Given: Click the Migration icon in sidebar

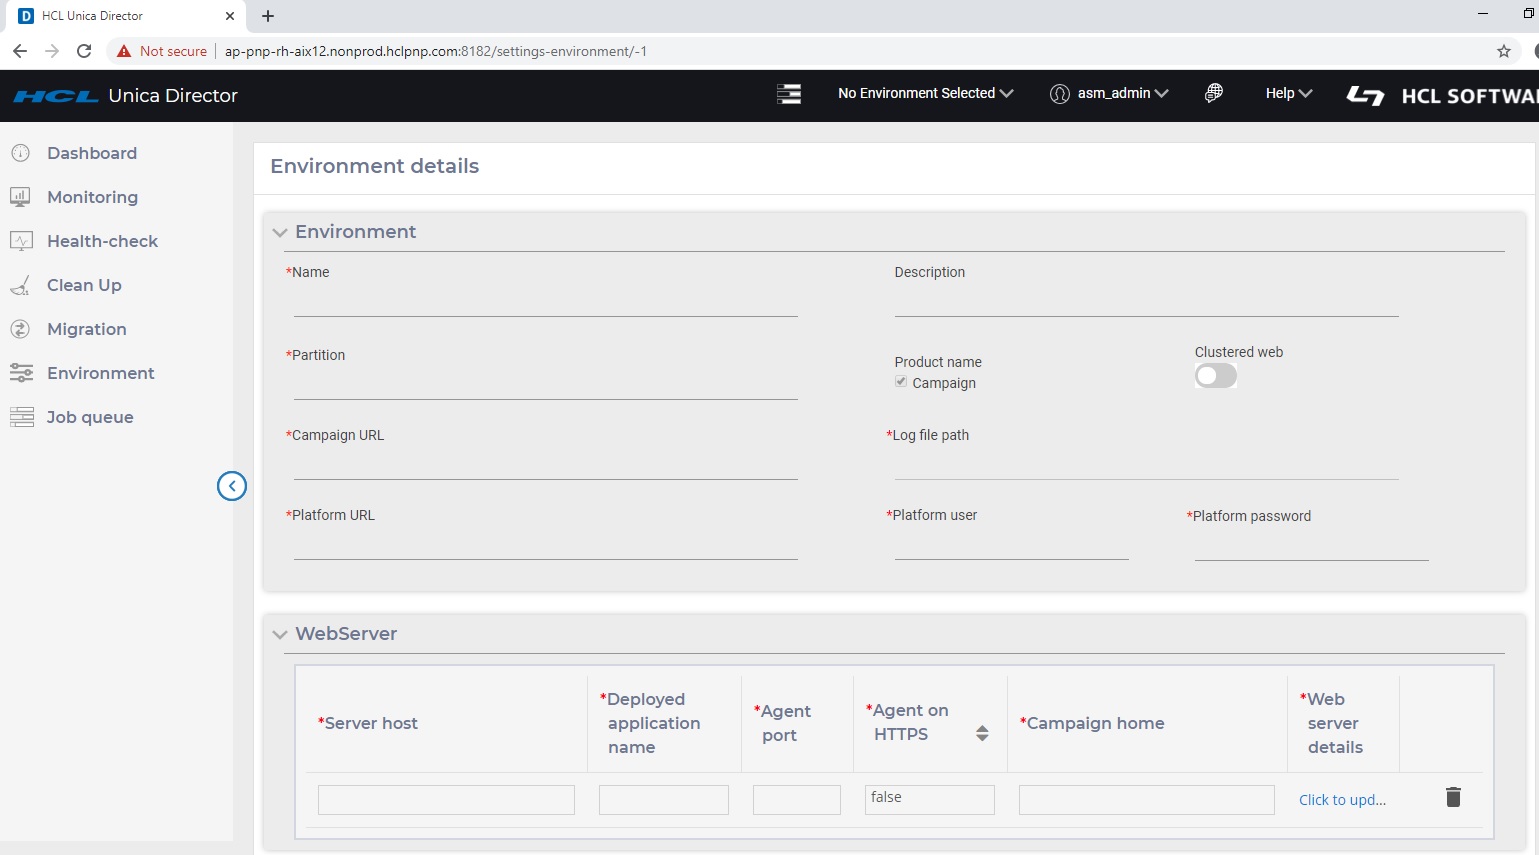Looking at the screenshot, I should [x=20, y=329].
